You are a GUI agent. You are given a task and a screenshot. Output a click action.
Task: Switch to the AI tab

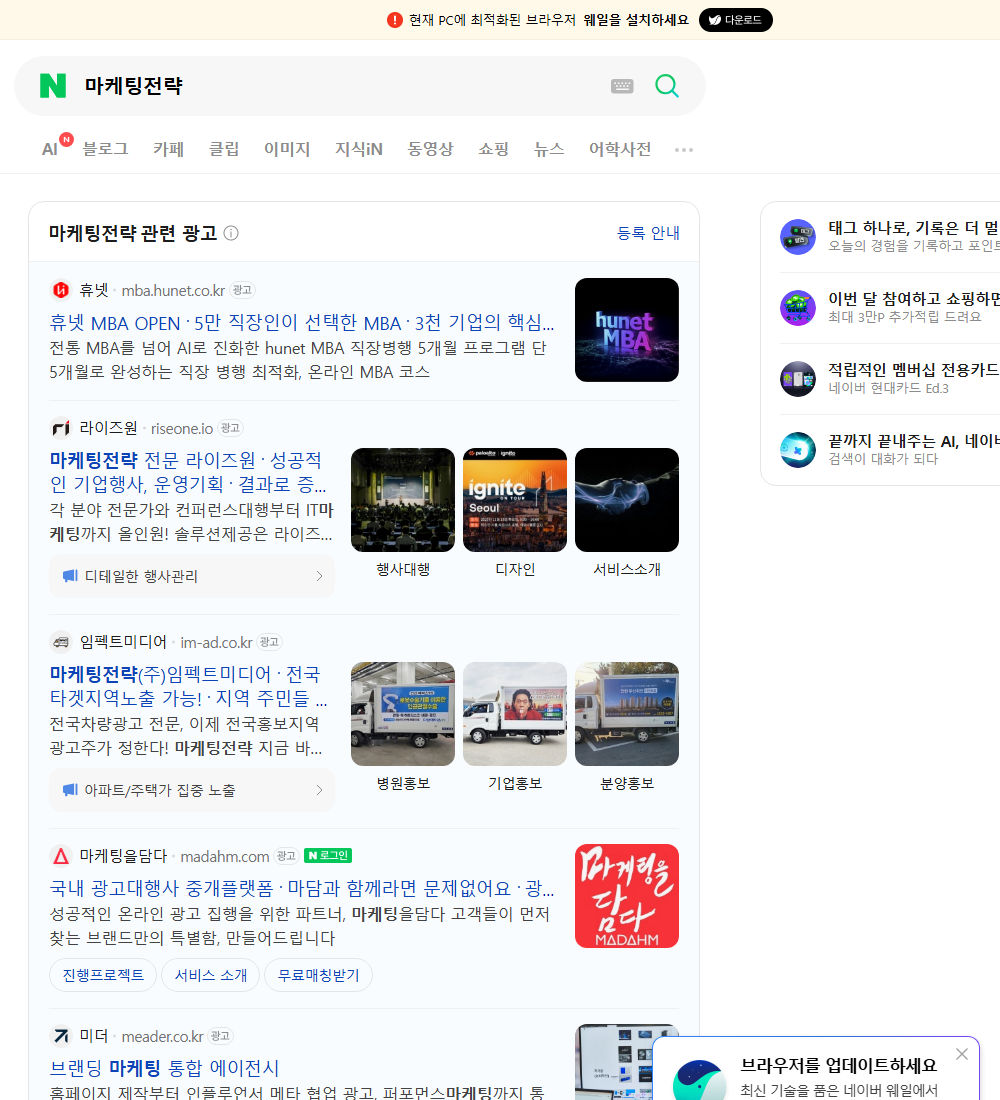coord(50,149)
